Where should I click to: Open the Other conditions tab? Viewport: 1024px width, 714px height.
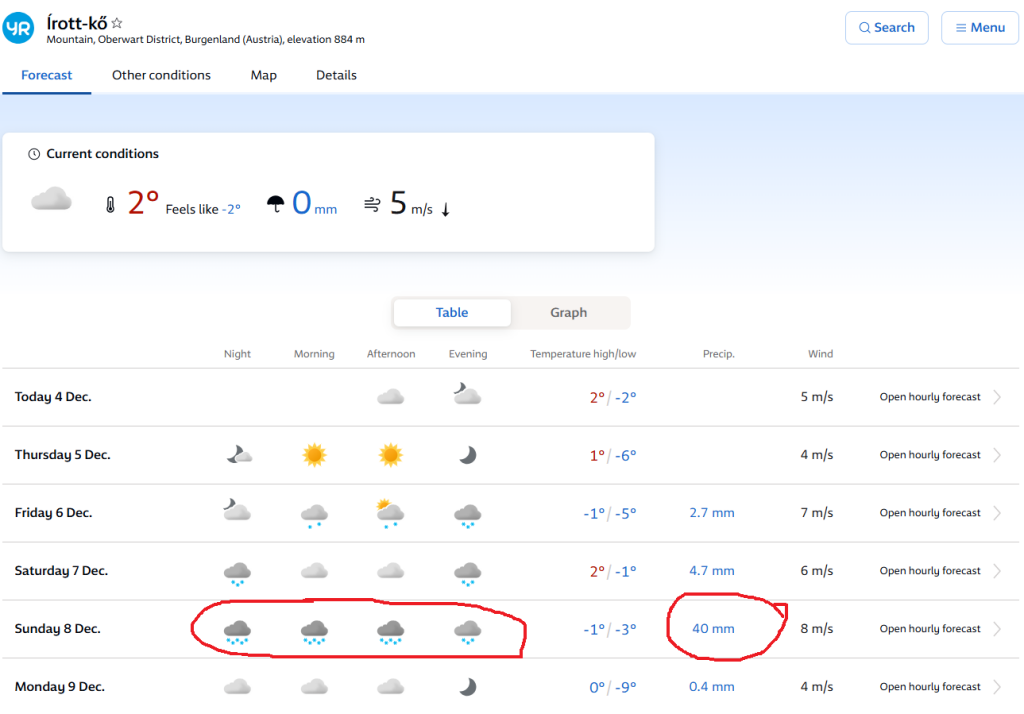pyautogui.click(x=161, y=75)
